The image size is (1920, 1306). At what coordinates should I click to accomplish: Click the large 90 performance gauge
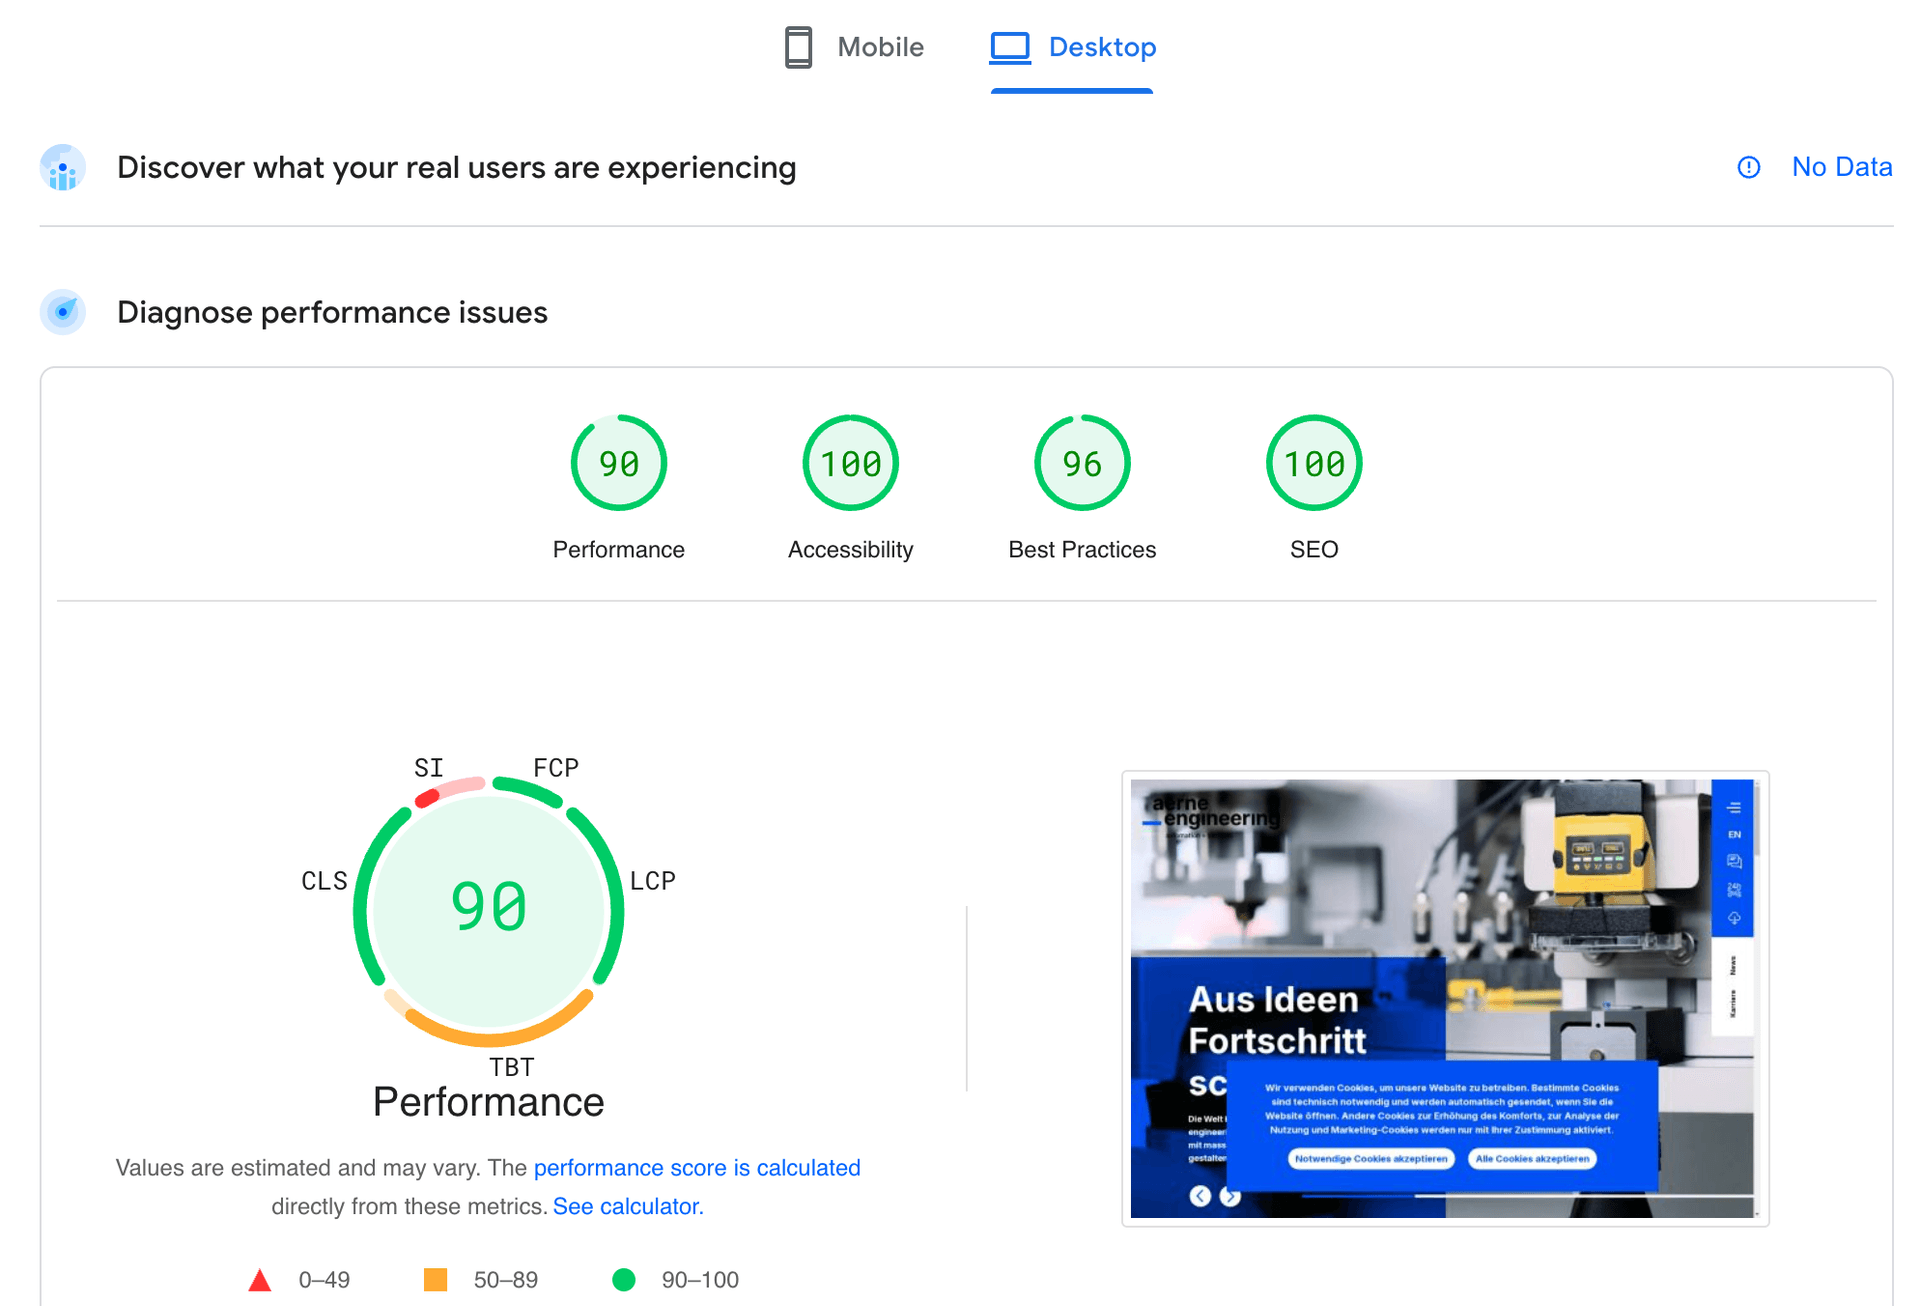click(489, 909)
